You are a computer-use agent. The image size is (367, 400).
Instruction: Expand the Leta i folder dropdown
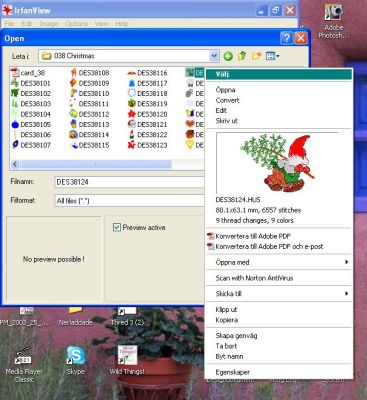[x=214, y=56]
